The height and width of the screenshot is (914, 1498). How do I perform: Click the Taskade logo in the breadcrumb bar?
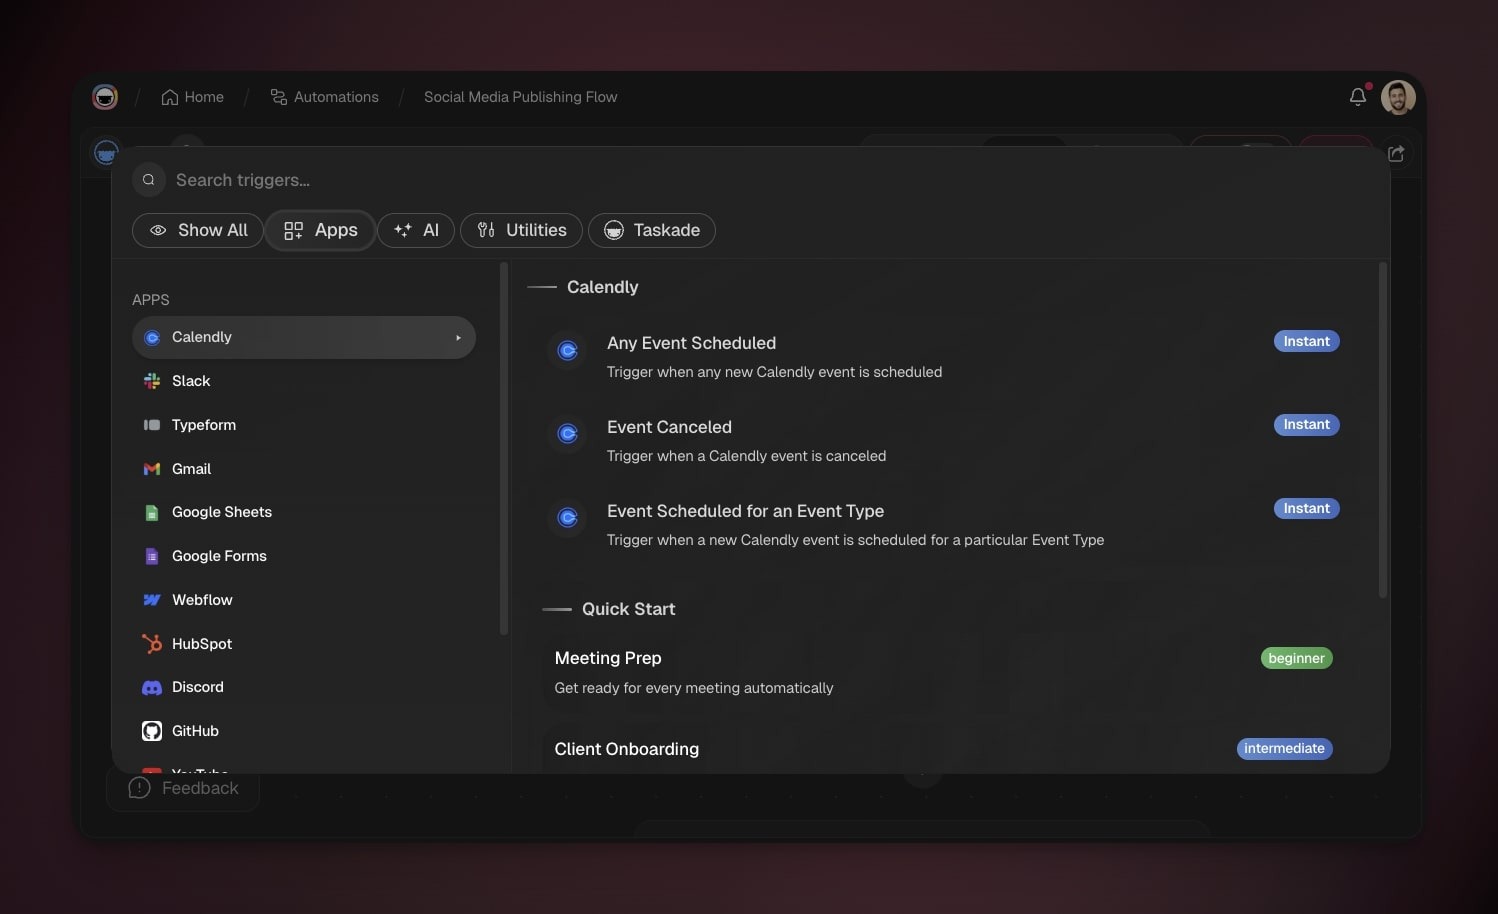pos(105,97)
